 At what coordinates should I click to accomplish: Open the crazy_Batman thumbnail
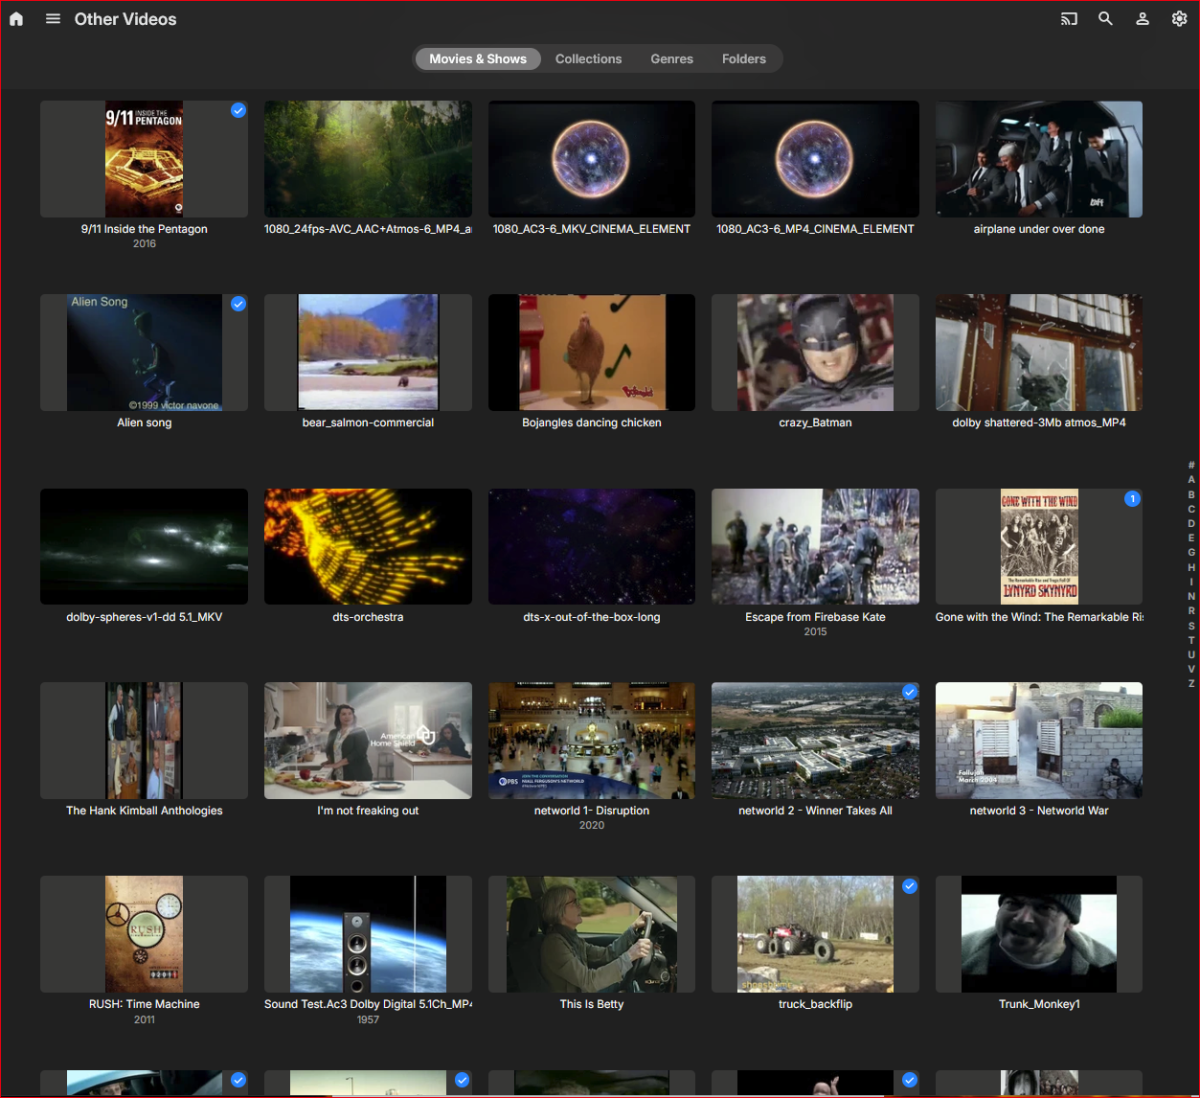[815, 352]
